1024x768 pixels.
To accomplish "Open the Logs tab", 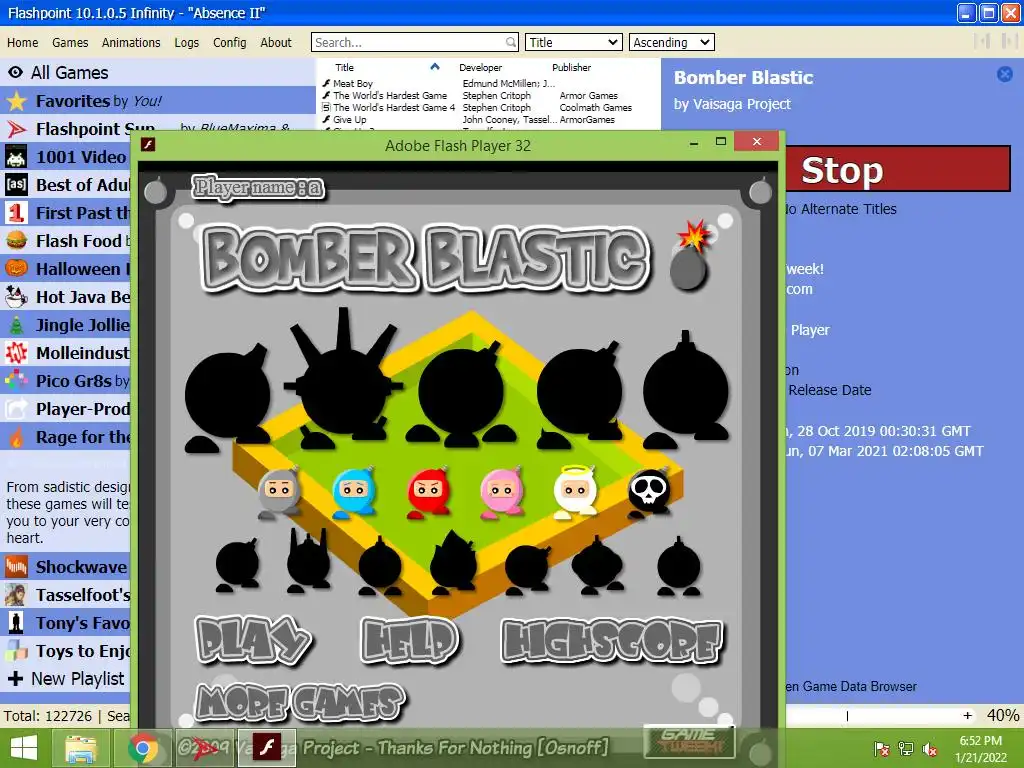I will click(186, 42).
